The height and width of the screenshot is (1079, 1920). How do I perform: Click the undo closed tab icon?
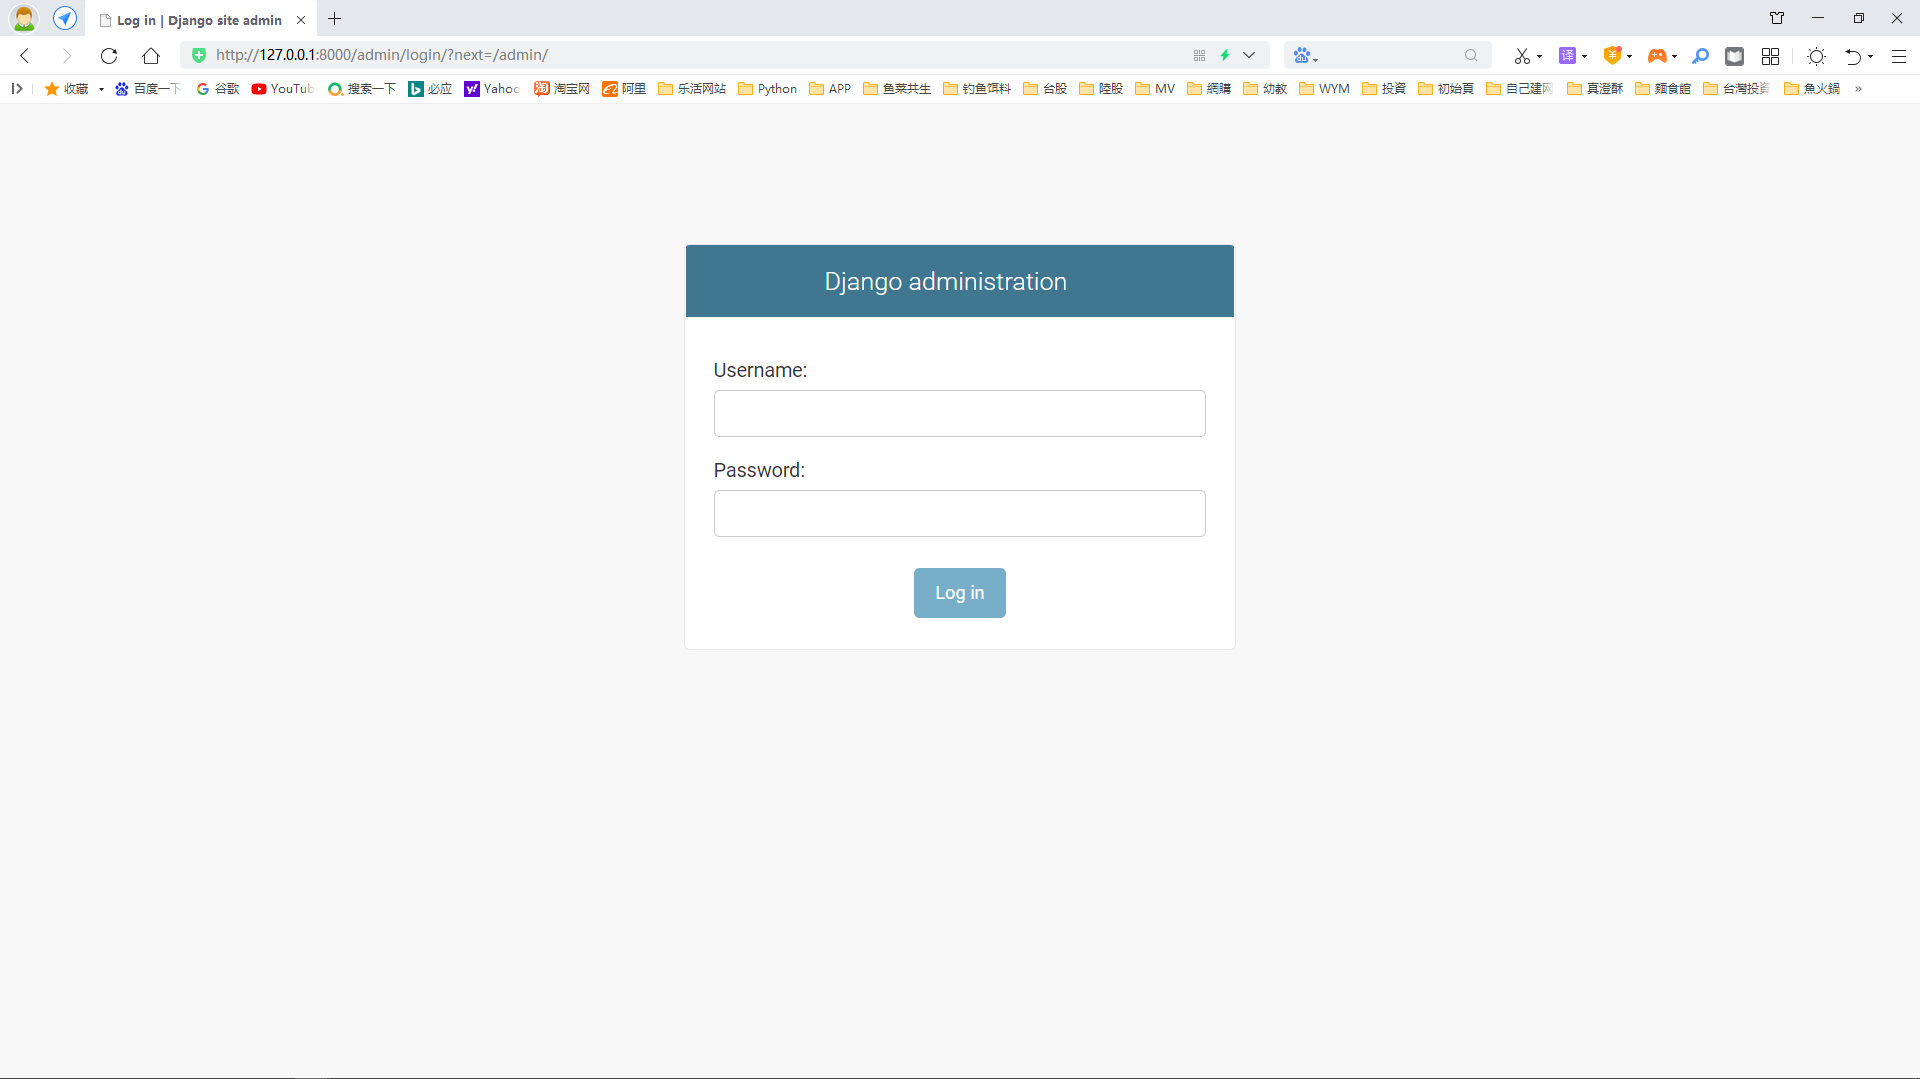point(1853,56)
